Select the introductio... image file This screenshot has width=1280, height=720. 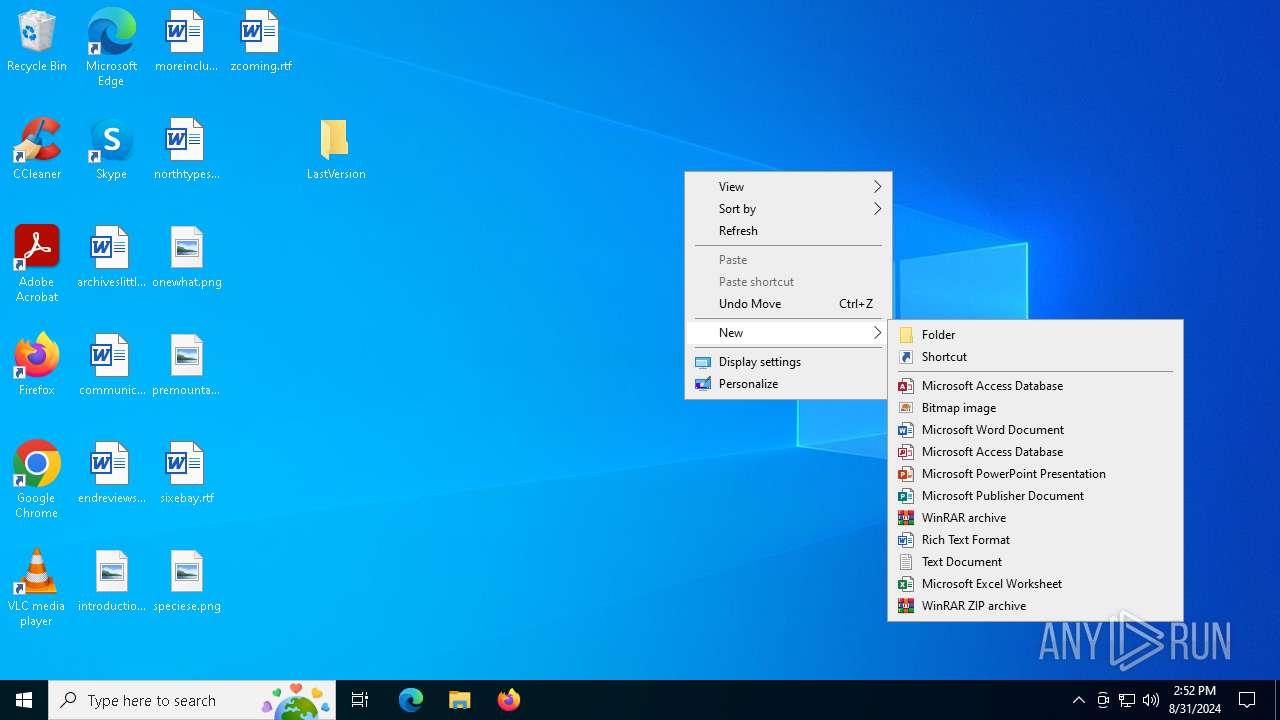[111, 582]
